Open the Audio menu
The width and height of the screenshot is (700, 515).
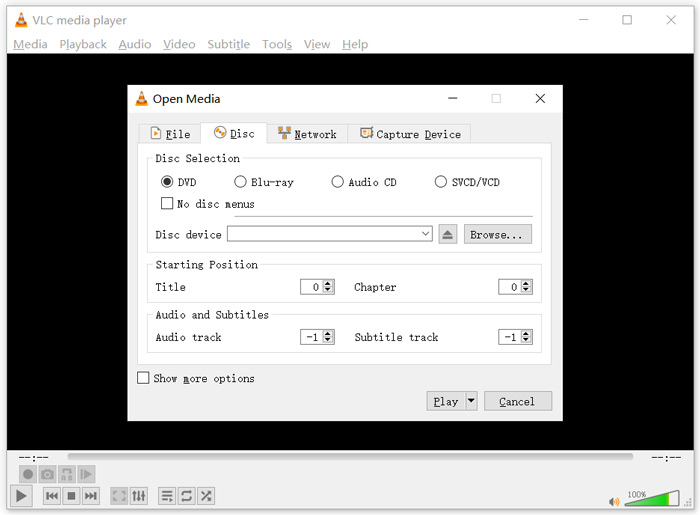click(x=135, y=44)
